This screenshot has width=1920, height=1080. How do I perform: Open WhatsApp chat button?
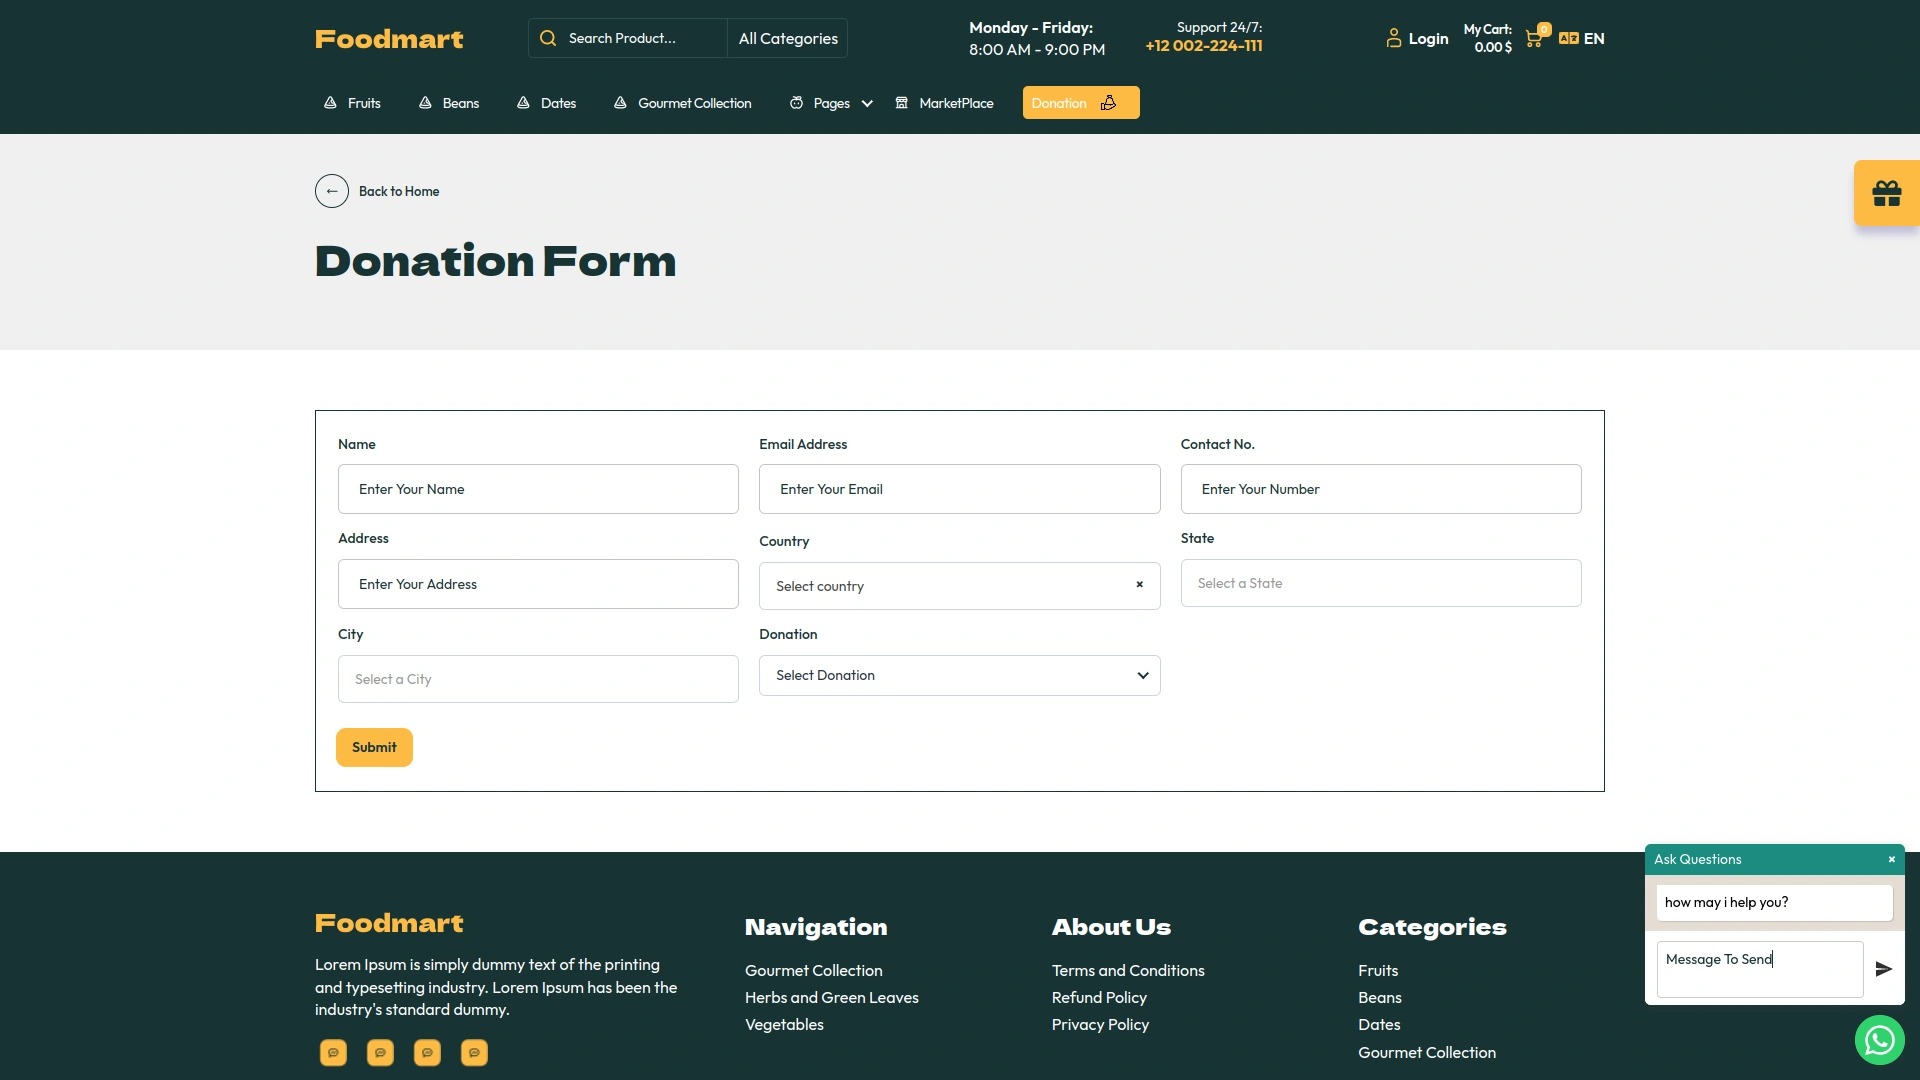point(1879,1040)
